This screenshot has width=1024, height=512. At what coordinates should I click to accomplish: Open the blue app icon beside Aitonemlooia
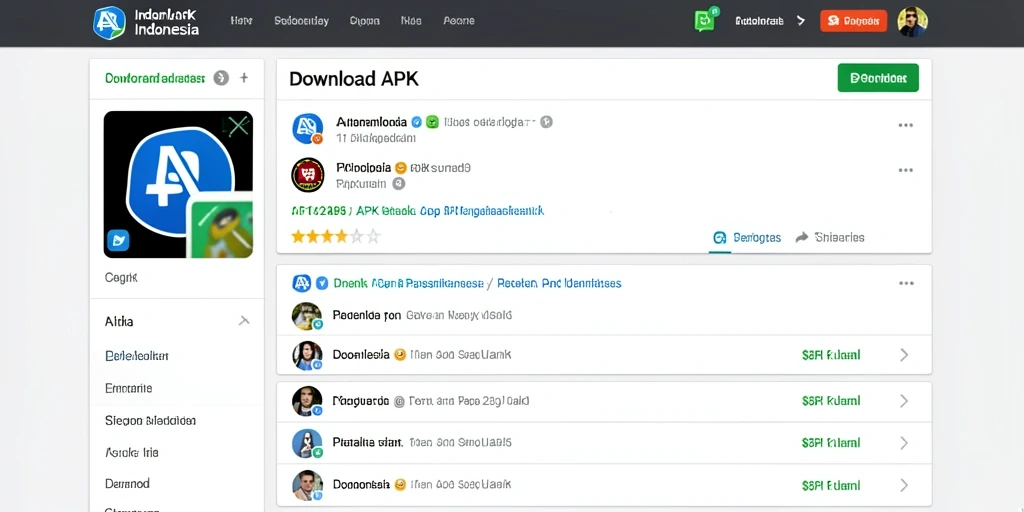(308, 128)
